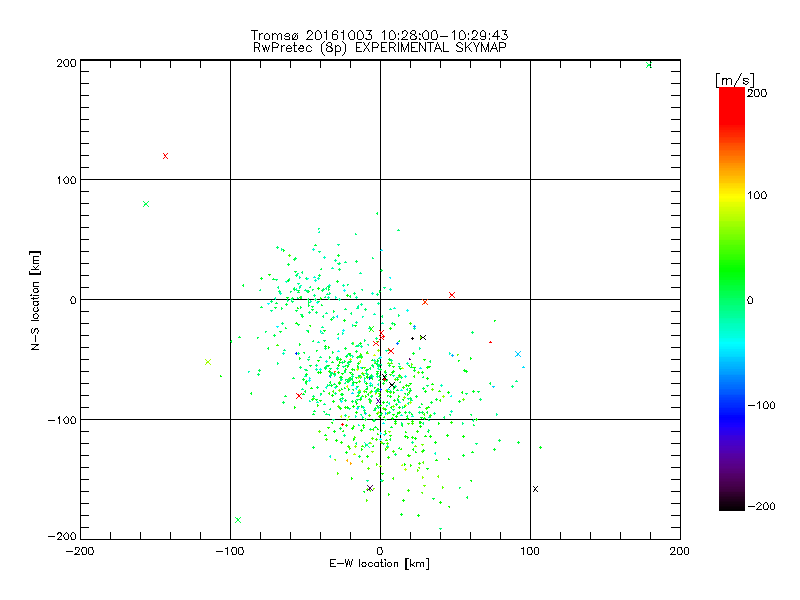Image resolution: width=800 pixels, height=600 pixels.
Task: Click the colorbar's '-100' label
Action: point(761,405)
